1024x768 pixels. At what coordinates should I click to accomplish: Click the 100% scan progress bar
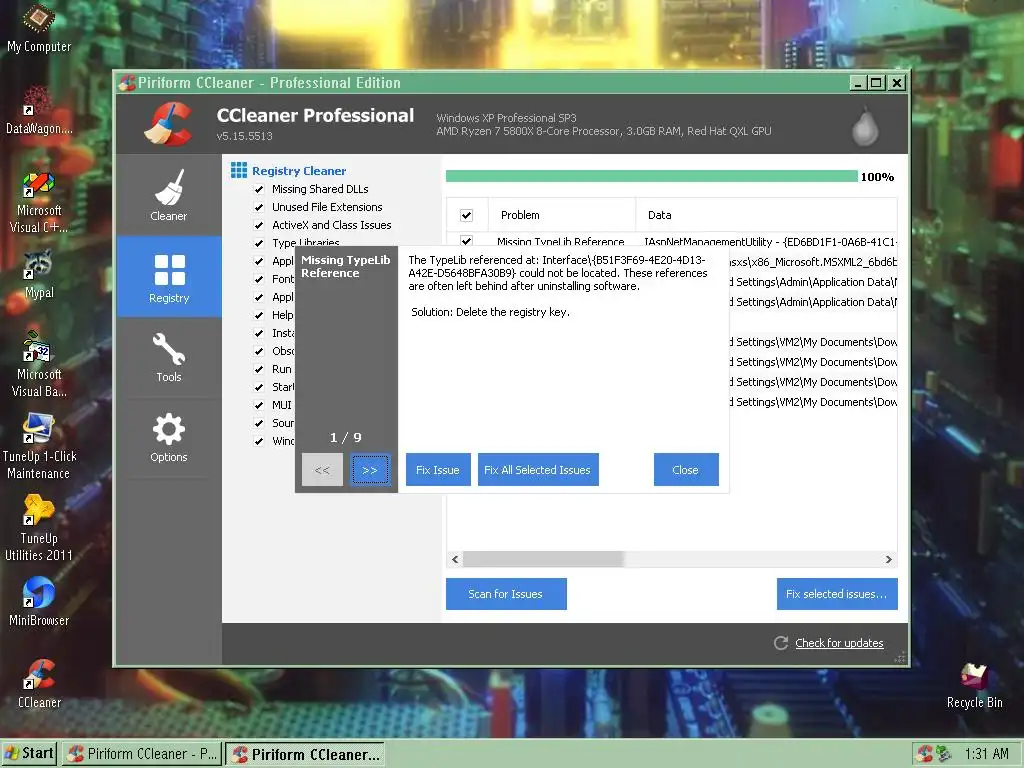pos(652,176)
